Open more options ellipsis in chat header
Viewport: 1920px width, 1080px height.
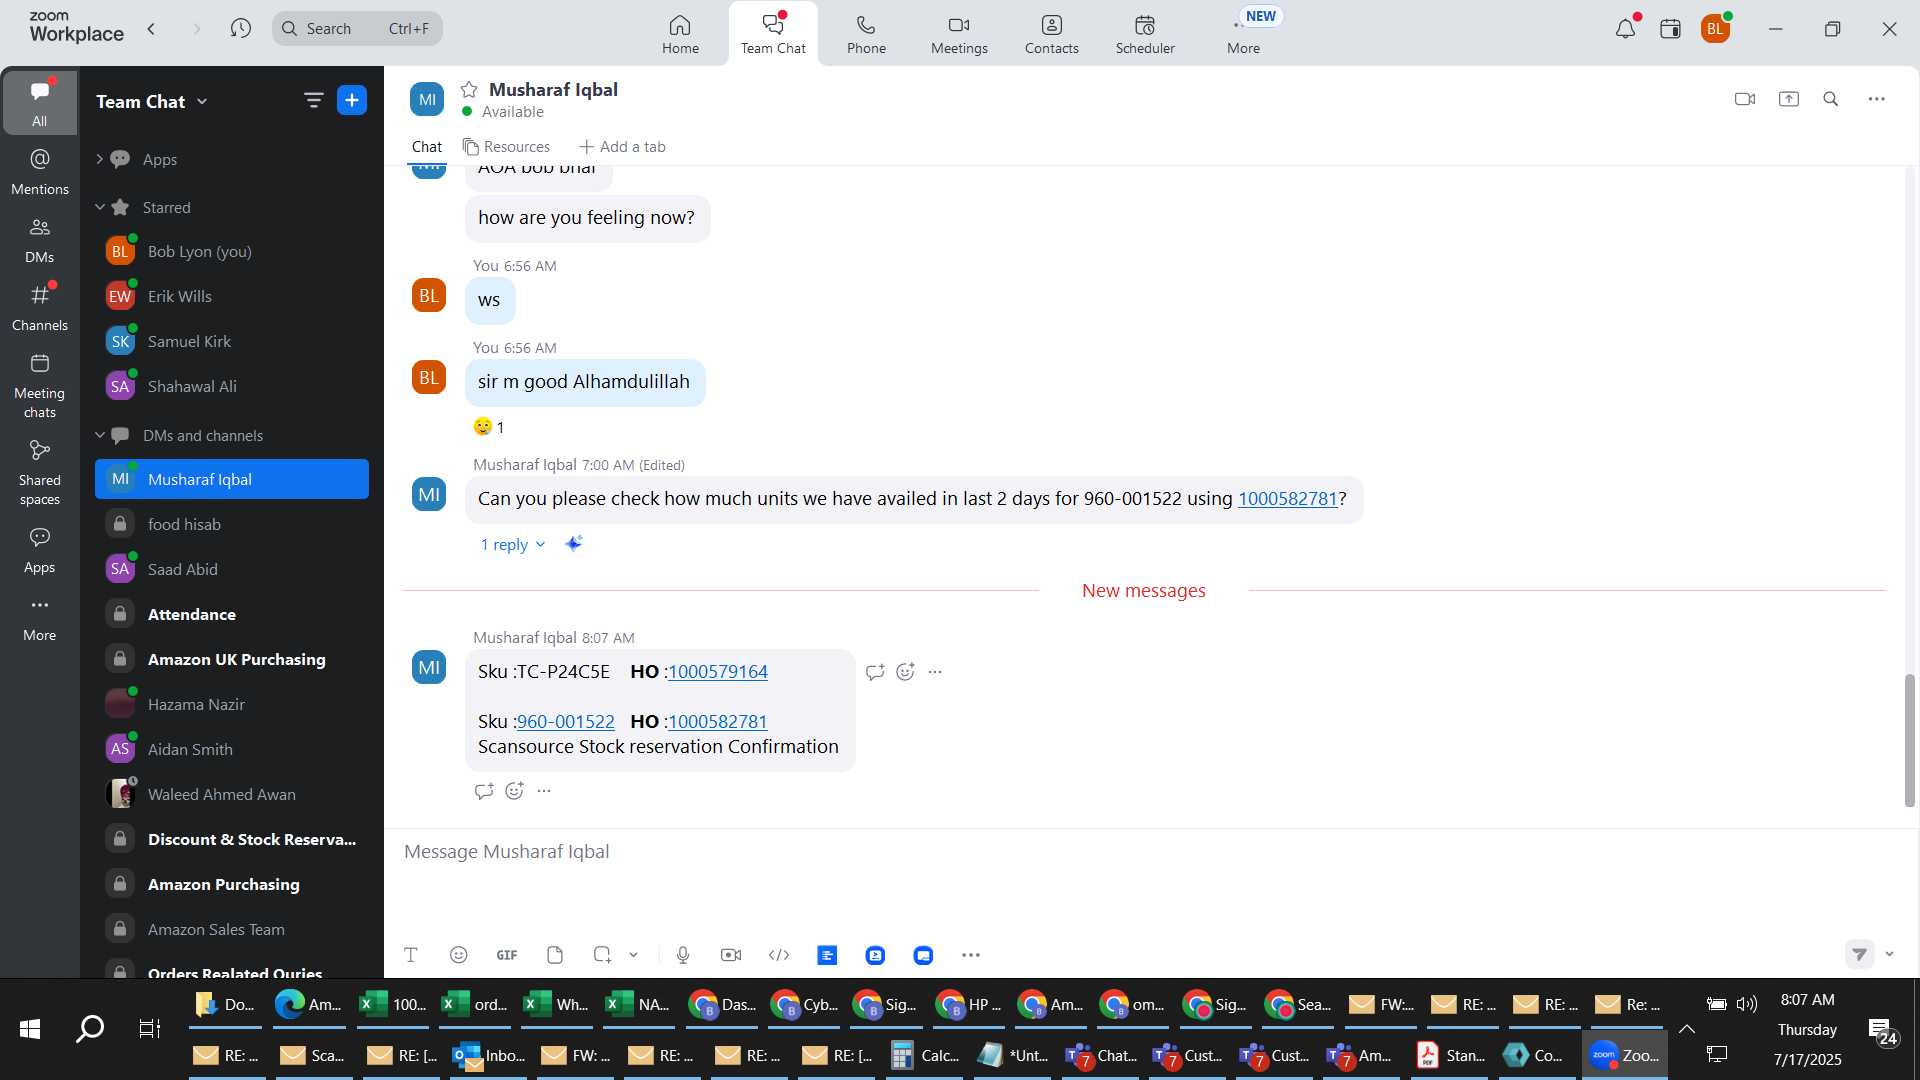pyautogui.click(x=1877, y=99)
